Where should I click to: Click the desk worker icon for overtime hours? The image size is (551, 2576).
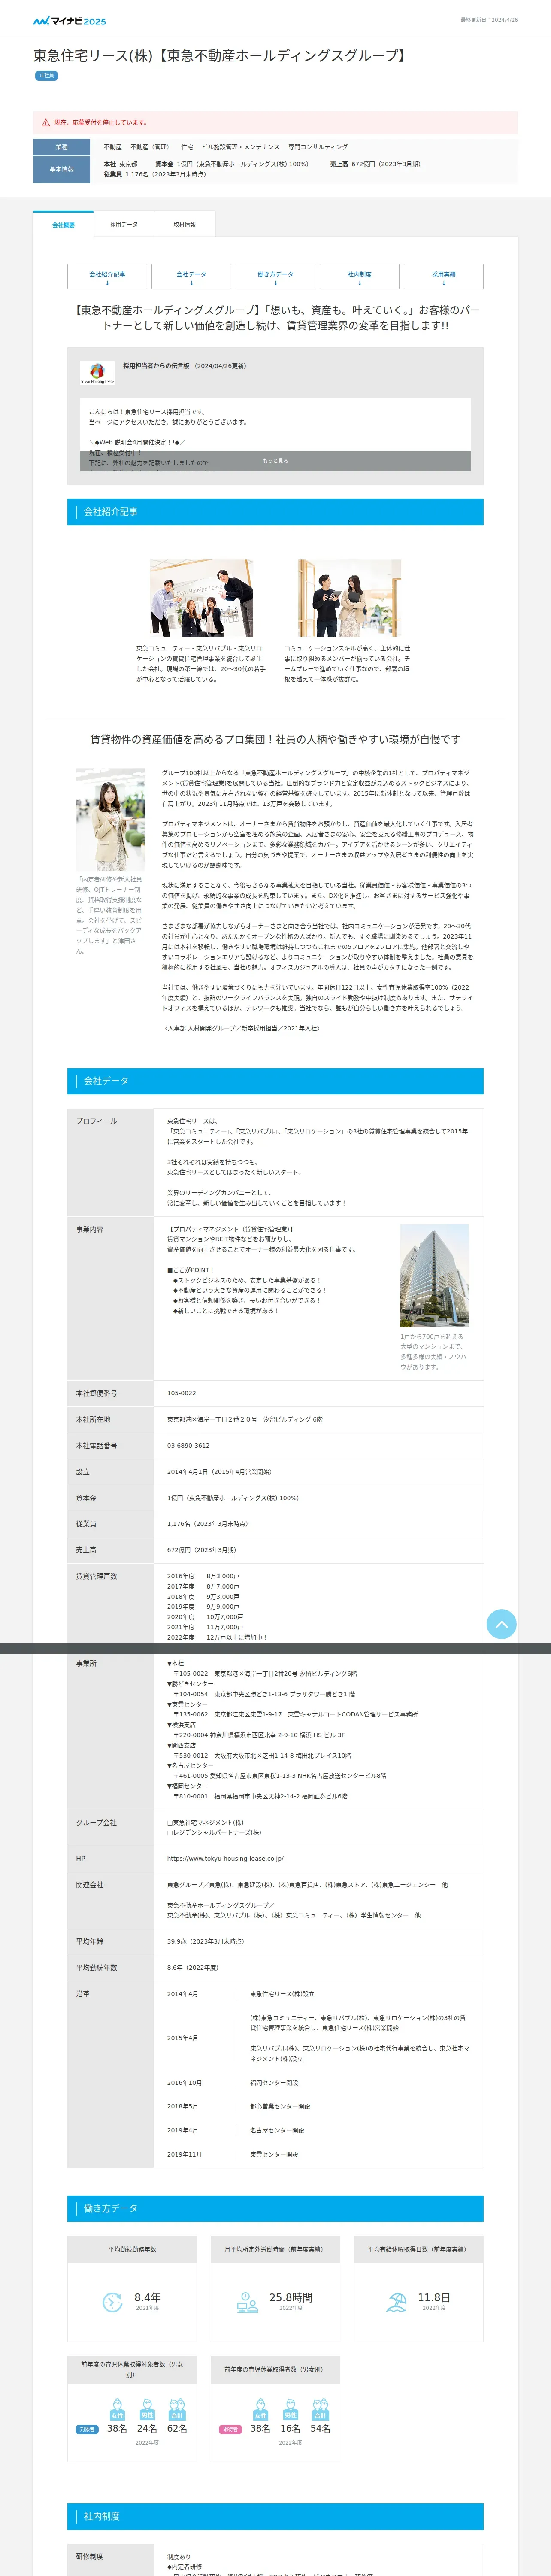247,2302
